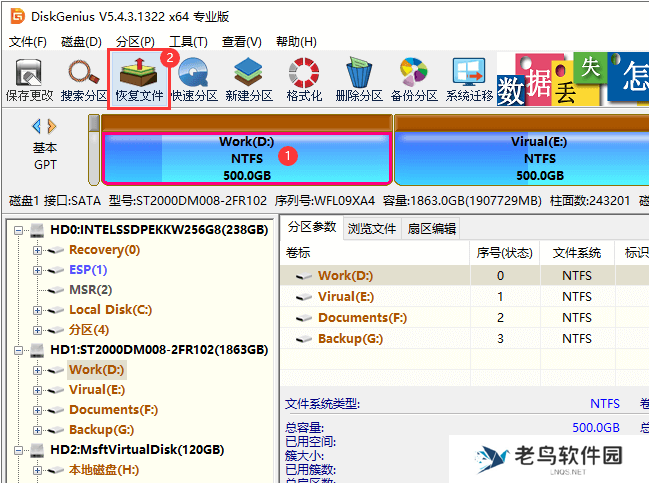Image resolution: width=649 pixels, height=485 pixels.
Task: Click the 新建分区 new partition icon
Action: click(x=249, y=80)
